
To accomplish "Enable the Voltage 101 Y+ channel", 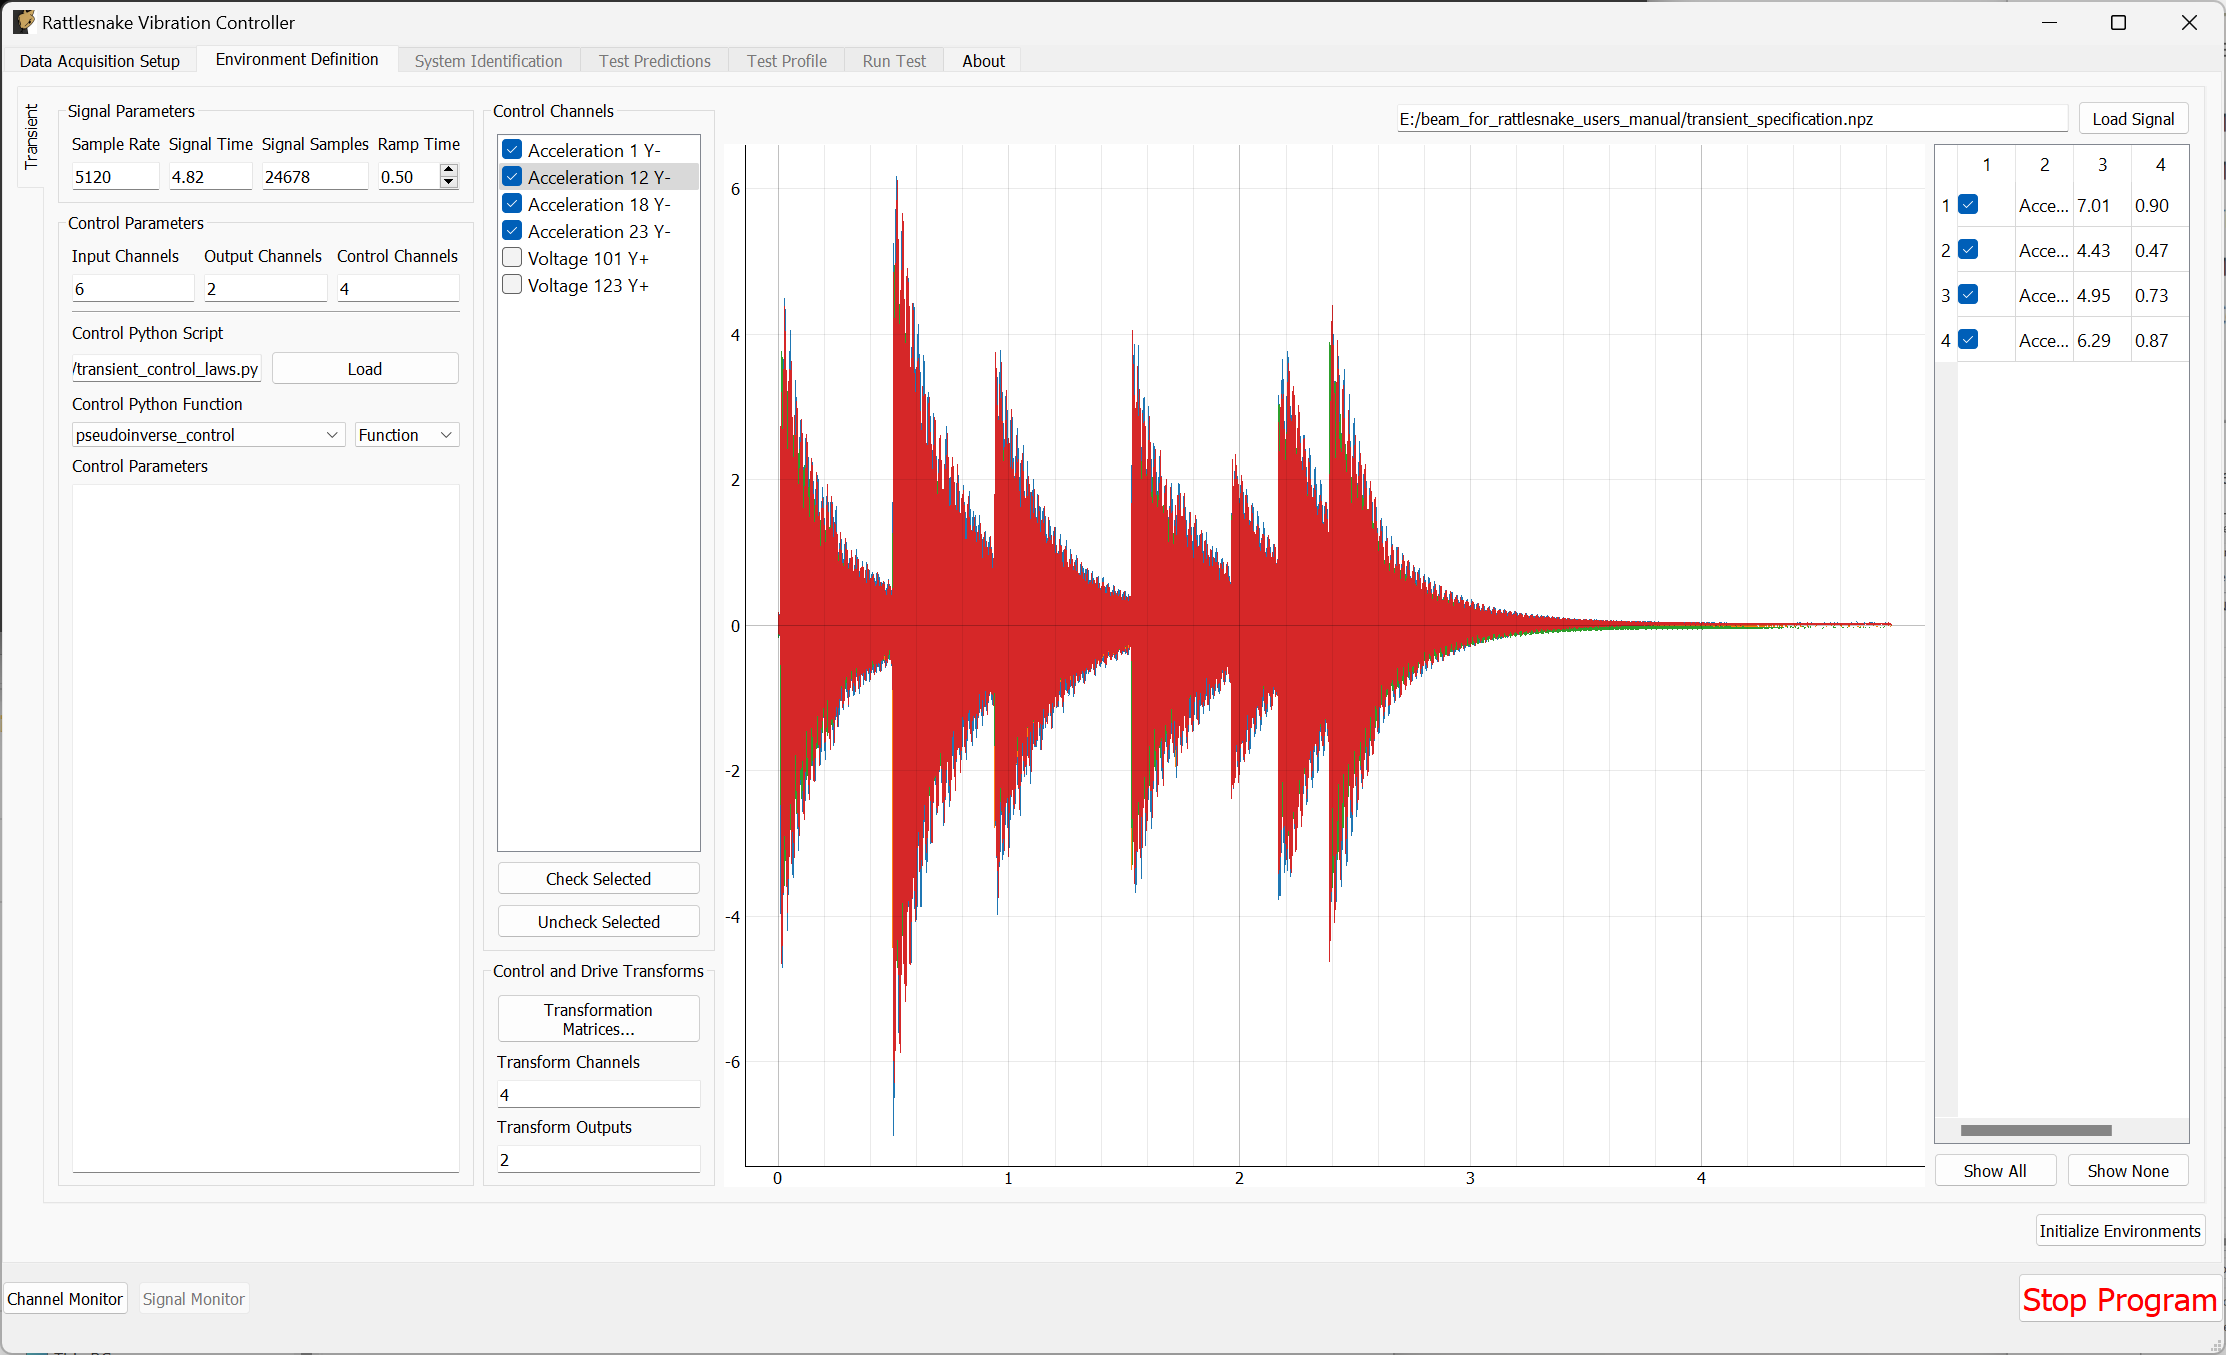I will (x=512, y=257).
